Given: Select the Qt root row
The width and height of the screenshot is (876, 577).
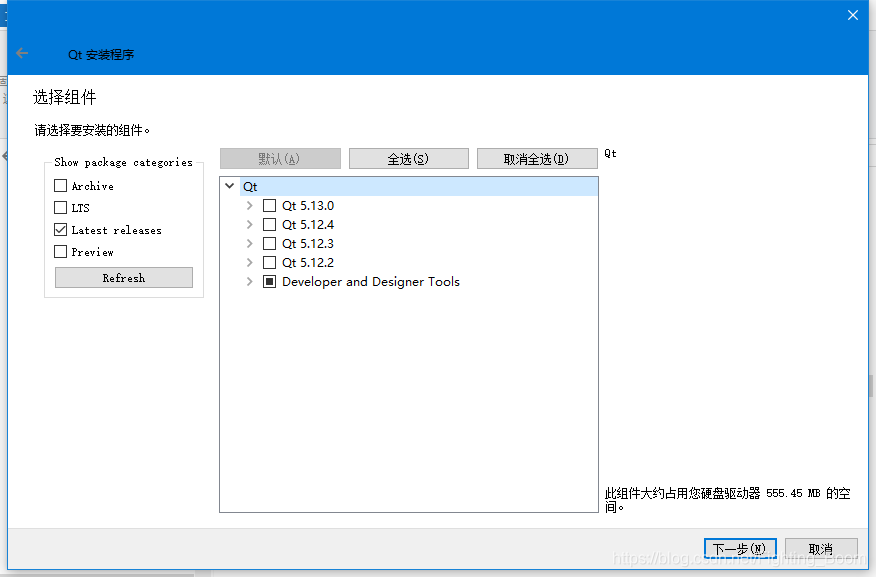Looking at the screenshot, I should coord(419,187).
